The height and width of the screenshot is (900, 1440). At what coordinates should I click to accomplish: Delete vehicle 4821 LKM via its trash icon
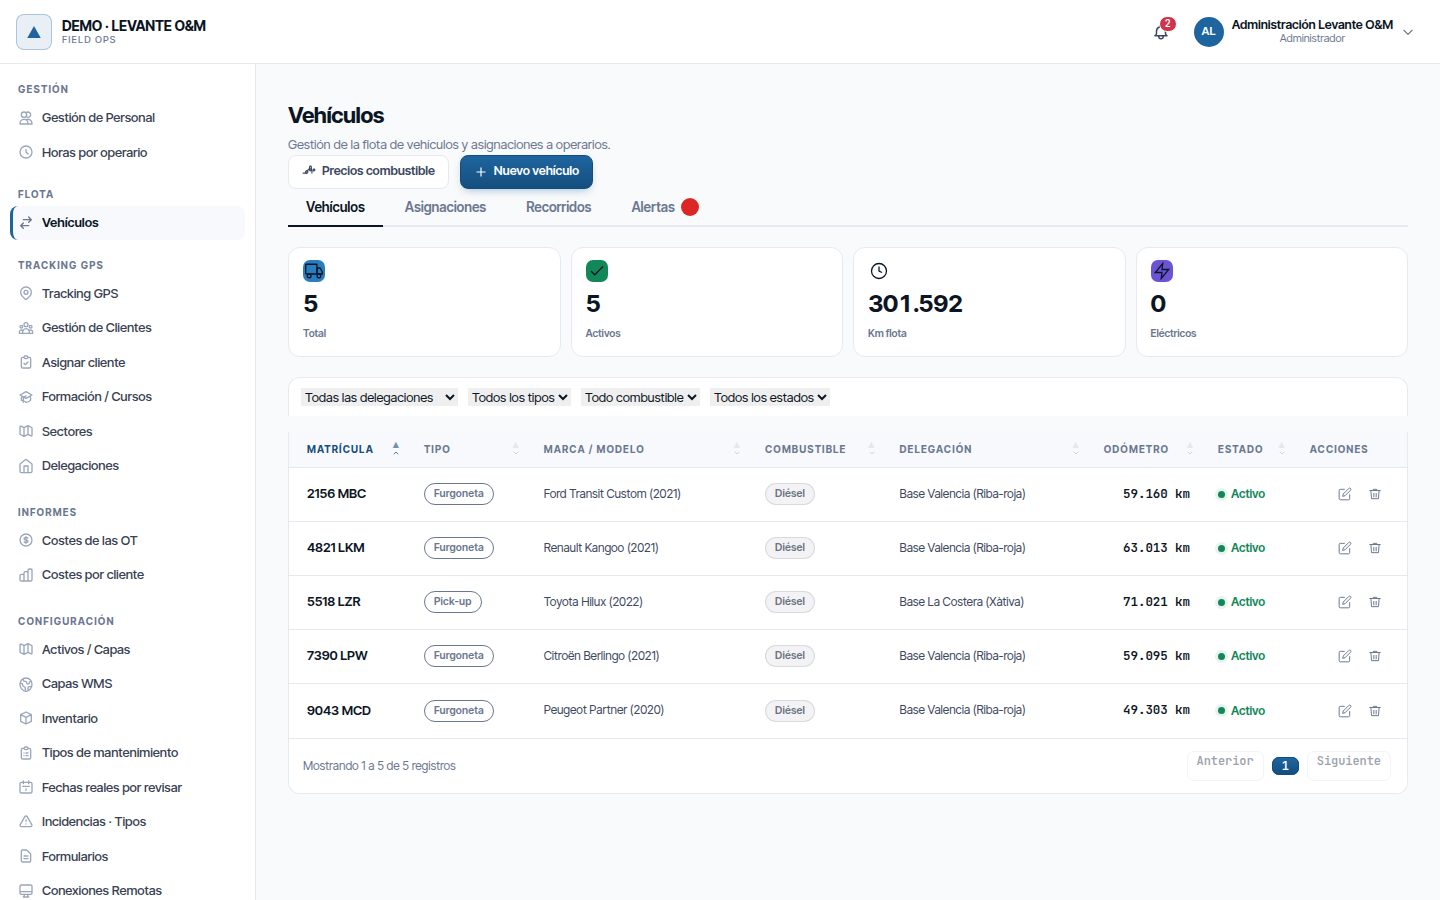coord(1375,548)
